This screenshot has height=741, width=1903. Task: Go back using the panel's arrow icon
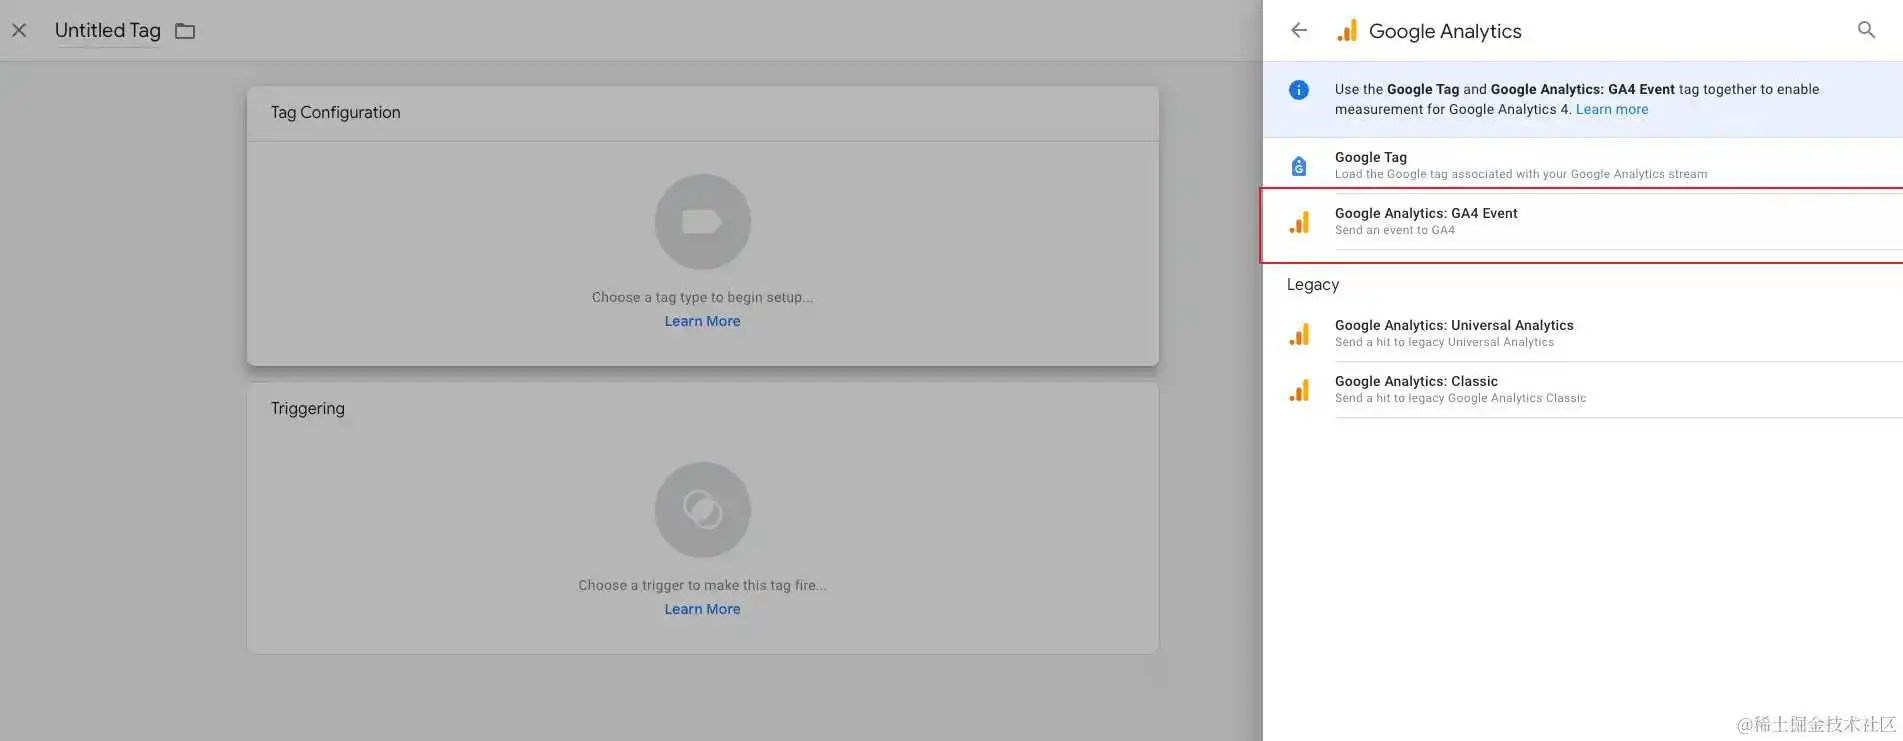click(1299, 30)
